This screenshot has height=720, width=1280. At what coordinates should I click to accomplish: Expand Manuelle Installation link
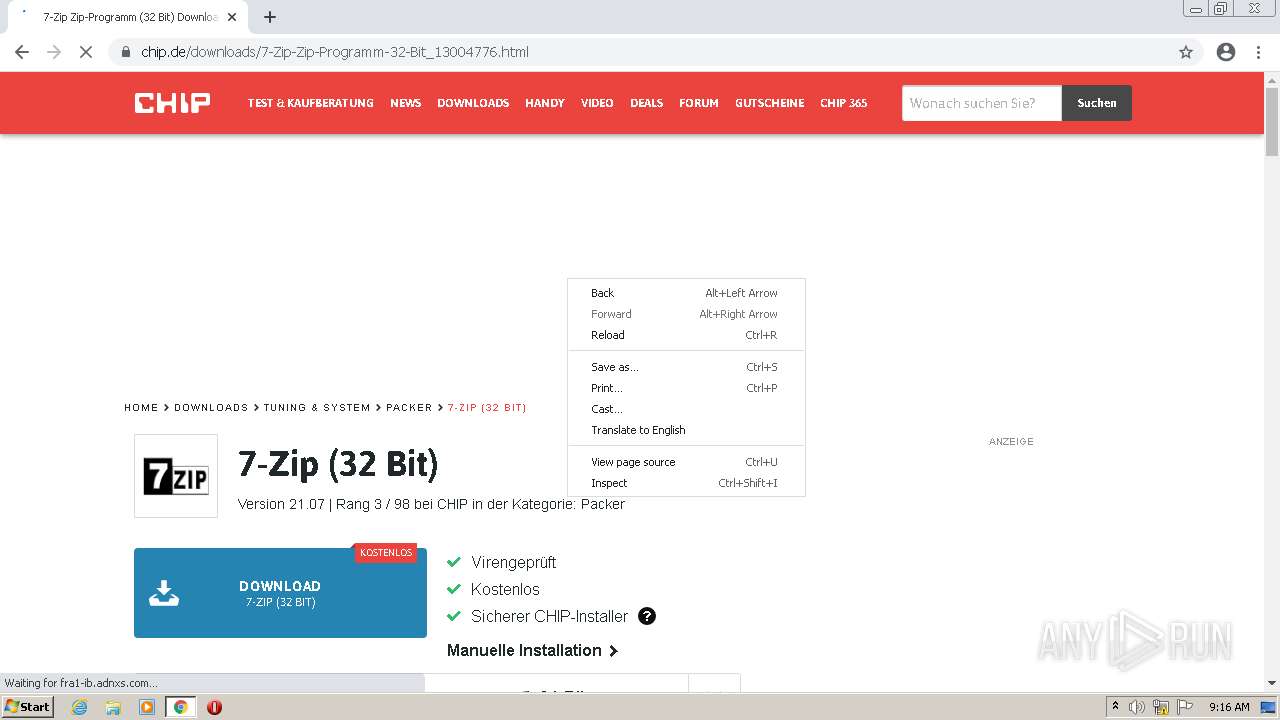coord(532,650)
